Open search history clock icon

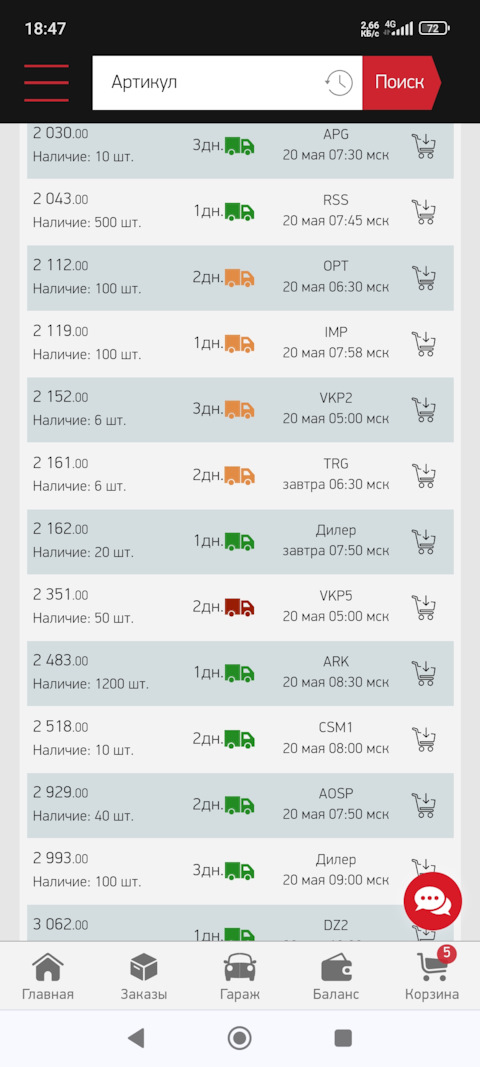pos(339,83)
